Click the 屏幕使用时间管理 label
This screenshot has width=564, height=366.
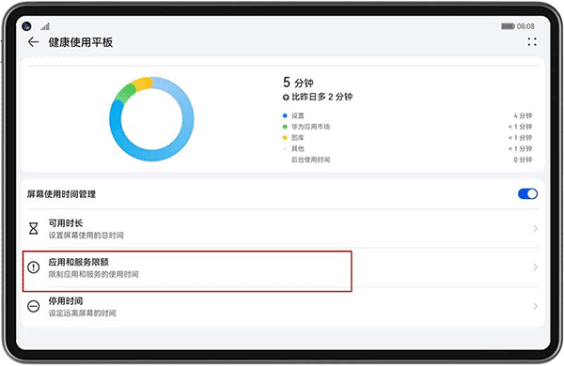coord(61,194)
